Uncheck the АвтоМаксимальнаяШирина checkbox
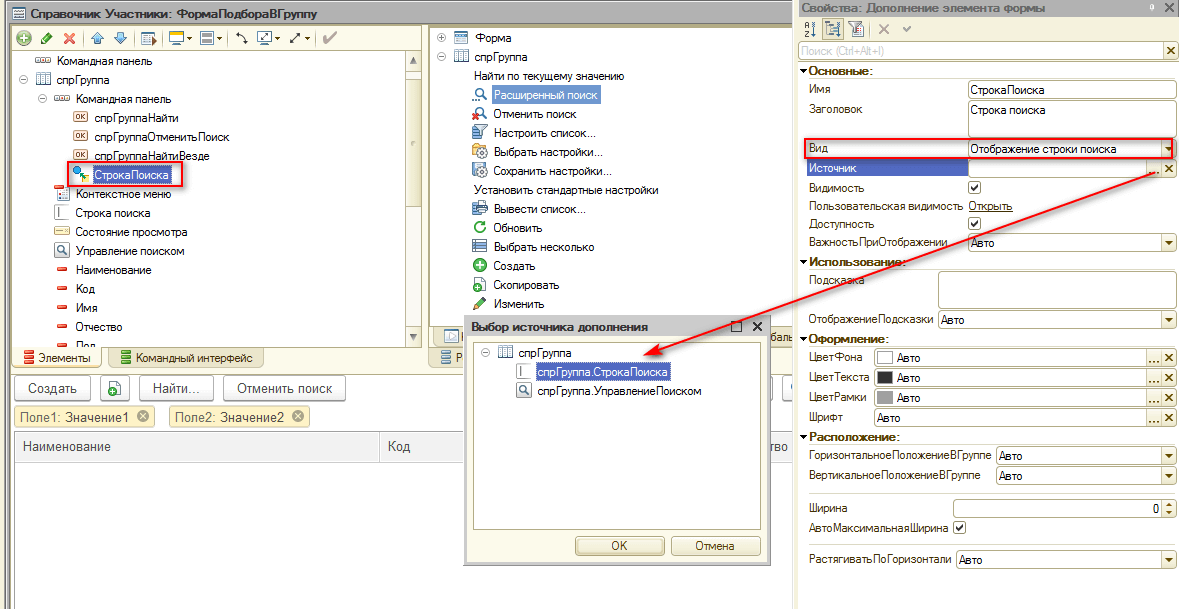1179x609 pixels. [960, 527]
